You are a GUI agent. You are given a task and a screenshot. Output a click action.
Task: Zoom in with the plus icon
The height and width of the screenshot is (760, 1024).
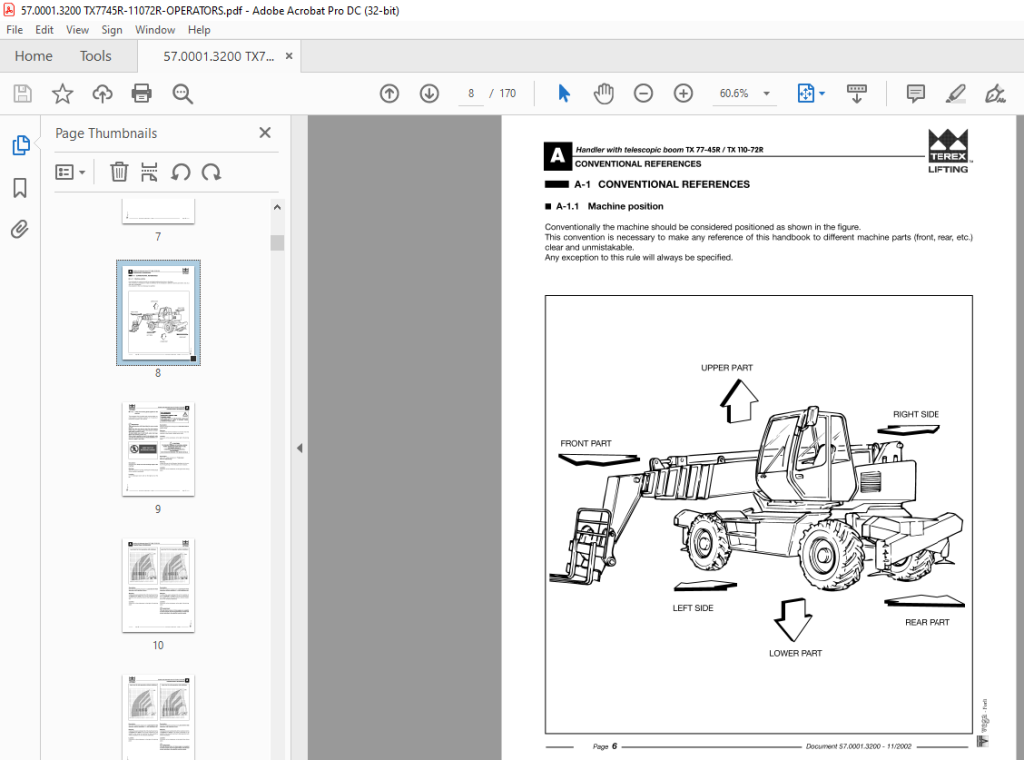[683, 93]
